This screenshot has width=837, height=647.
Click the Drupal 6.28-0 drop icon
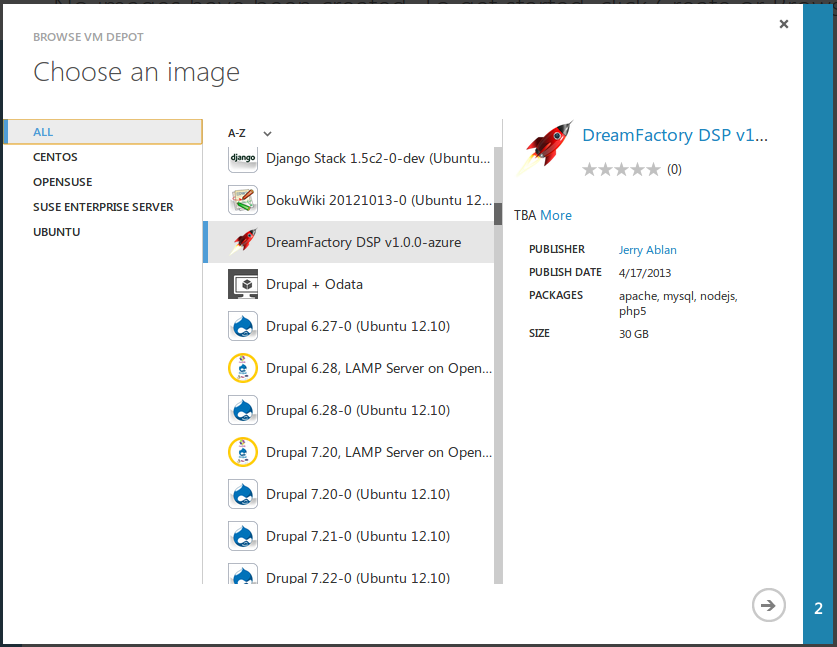click(x=243, y=410)
